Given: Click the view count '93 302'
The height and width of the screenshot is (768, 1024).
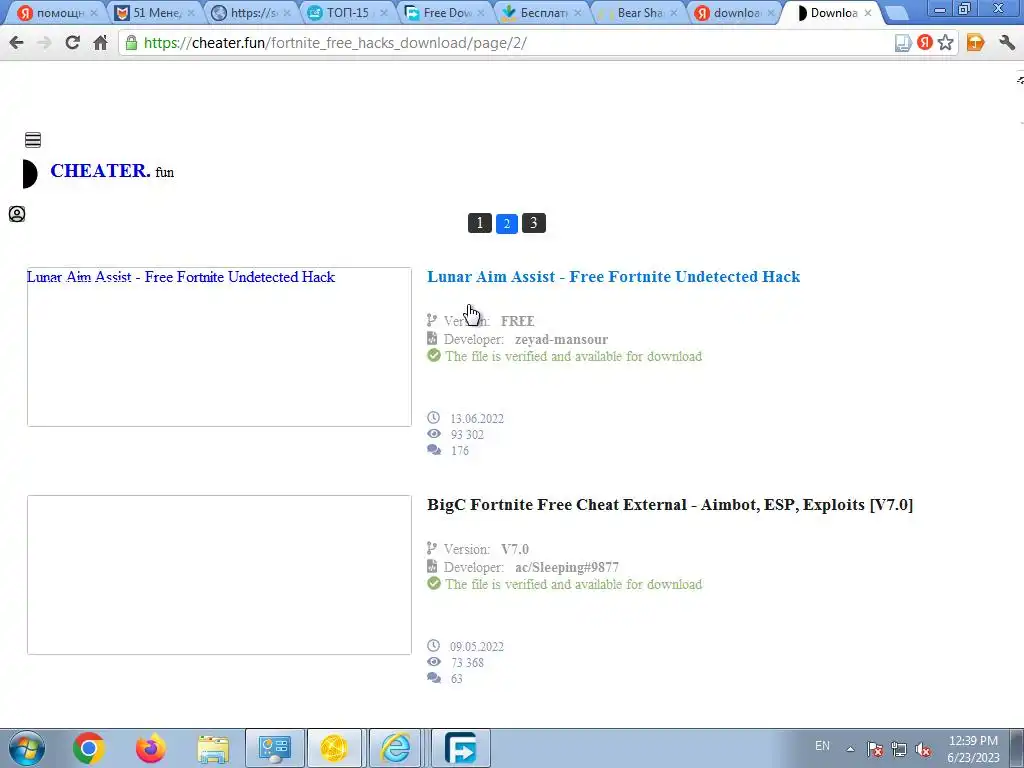Looking at the screenshot, I should (x=467, y=435).
